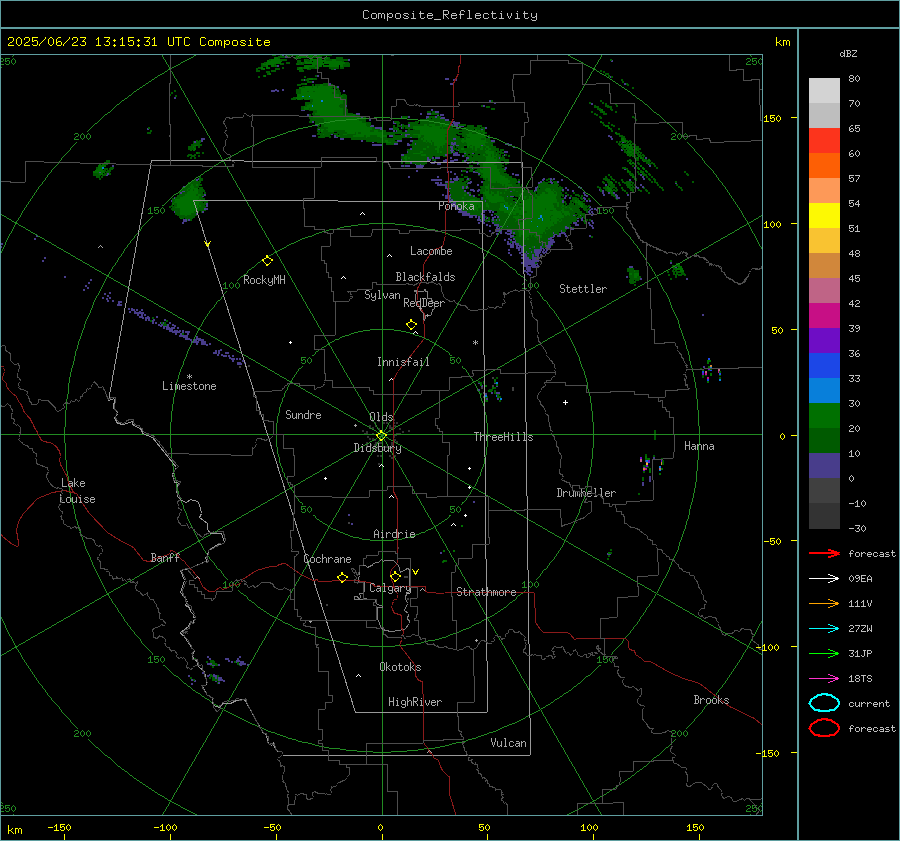Click the Okotoks city label
Screen dimensions: 900x841
[x=400, y=667]
